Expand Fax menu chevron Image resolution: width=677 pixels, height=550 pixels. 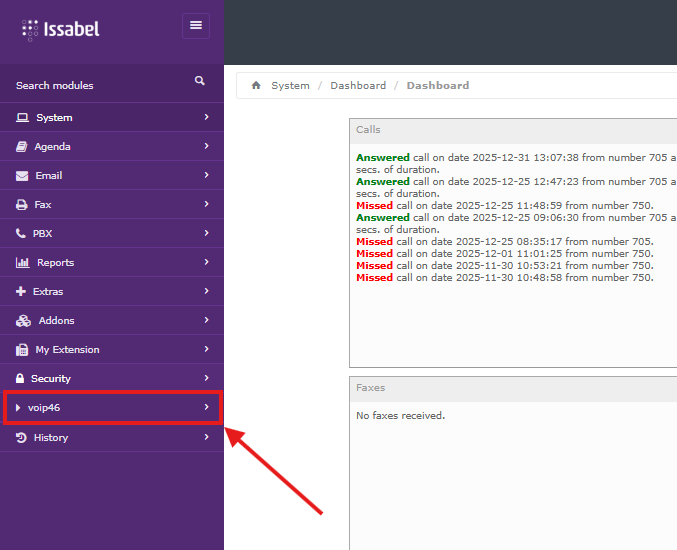(x=206, y=204)
